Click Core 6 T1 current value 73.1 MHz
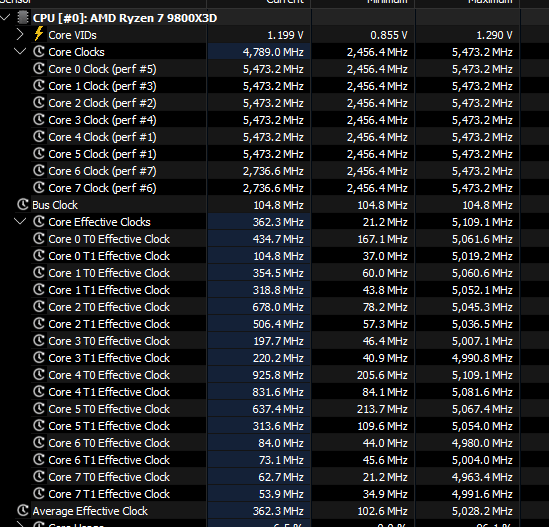Screen dimensions: 549x527 pyautogui.click(x=281, y=460)
